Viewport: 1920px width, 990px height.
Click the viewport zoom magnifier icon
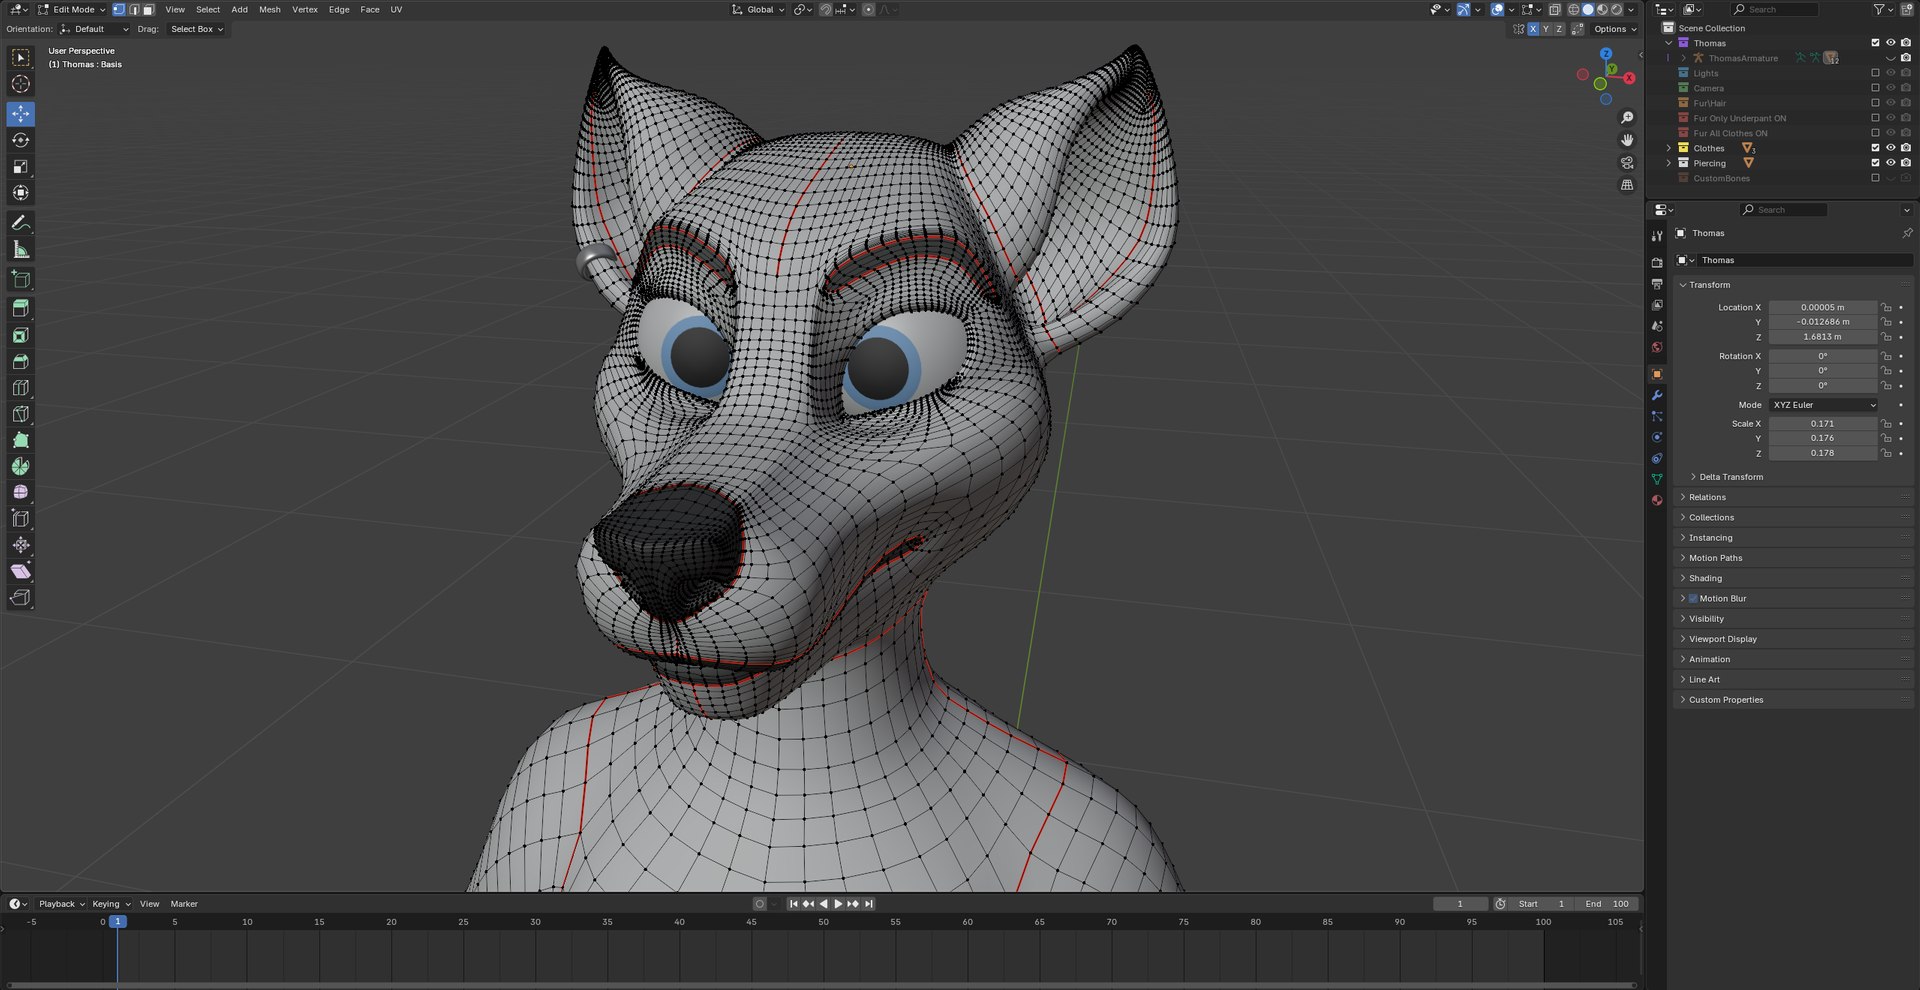click(1627, 118)
